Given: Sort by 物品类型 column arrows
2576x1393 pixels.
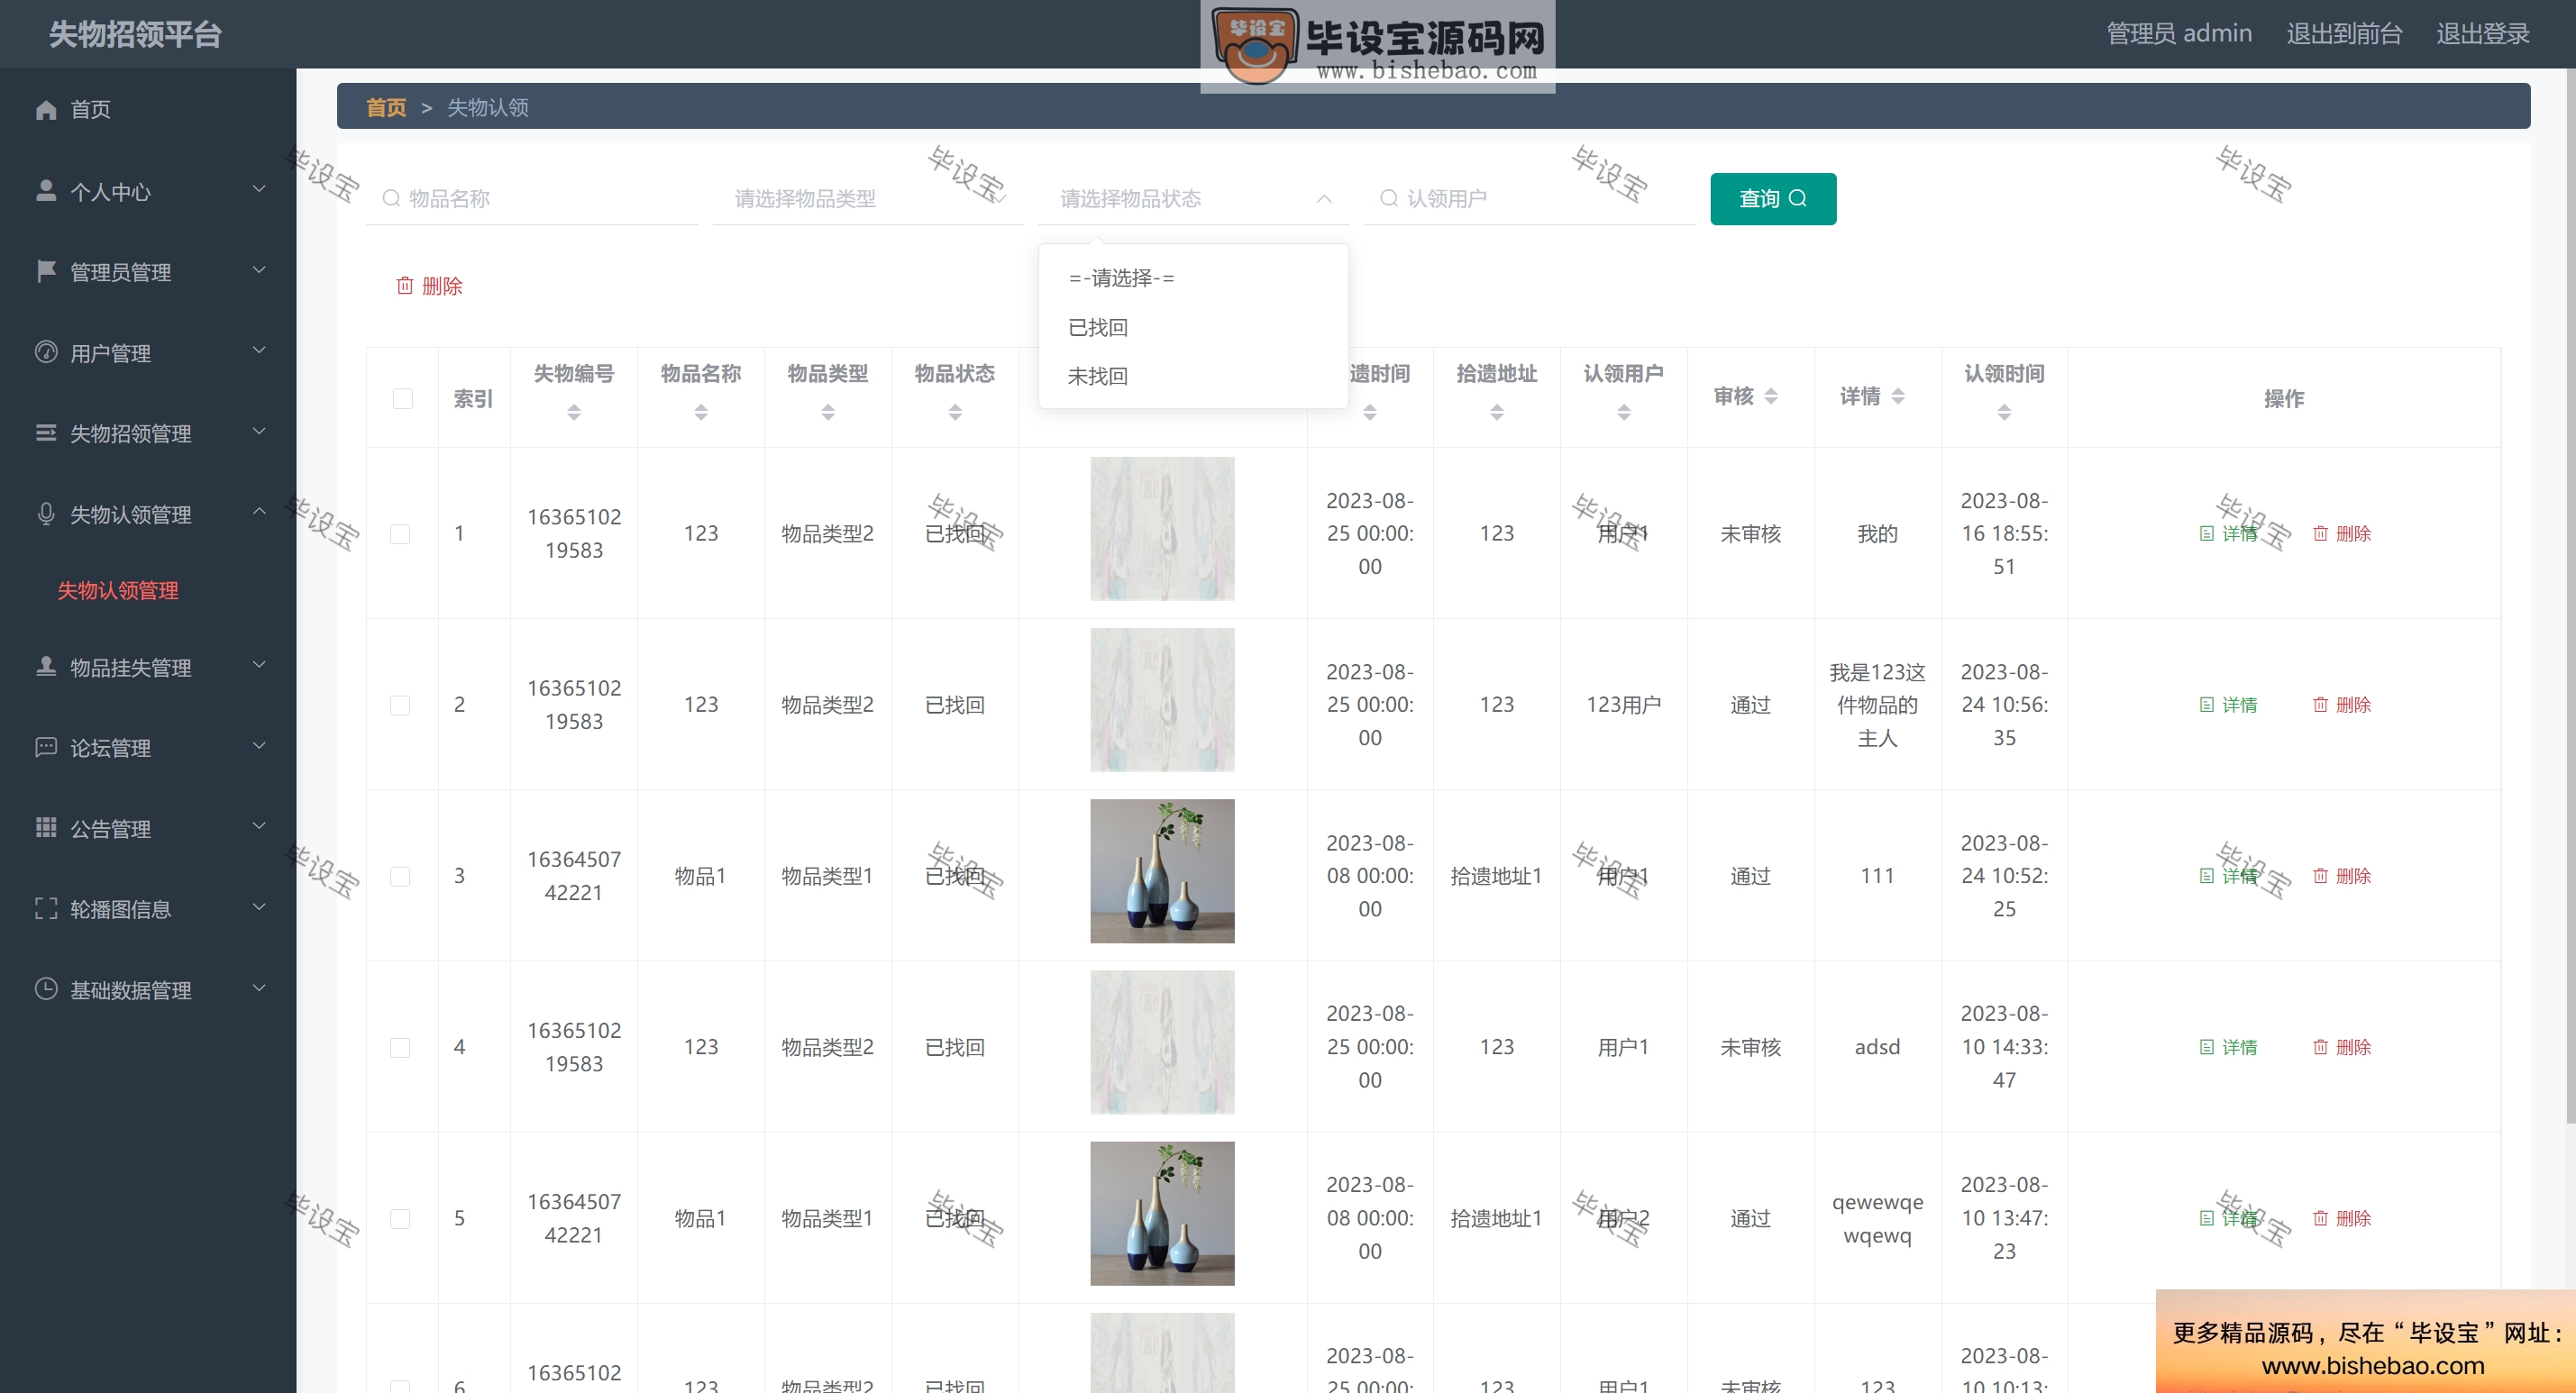Looking at the screenshot, I should [x=828, y=412].
